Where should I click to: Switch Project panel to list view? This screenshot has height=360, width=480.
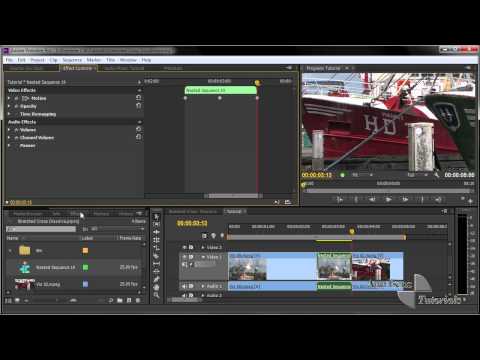pyautogui.click(x=9, y=300)
